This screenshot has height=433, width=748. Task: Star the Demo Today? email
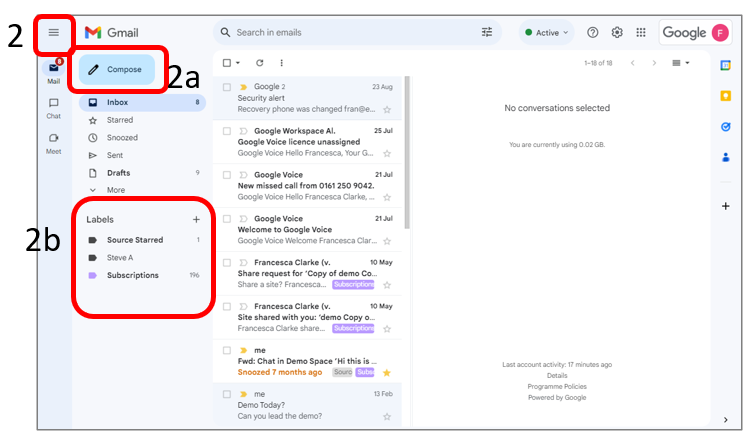[x=387, y=417]
